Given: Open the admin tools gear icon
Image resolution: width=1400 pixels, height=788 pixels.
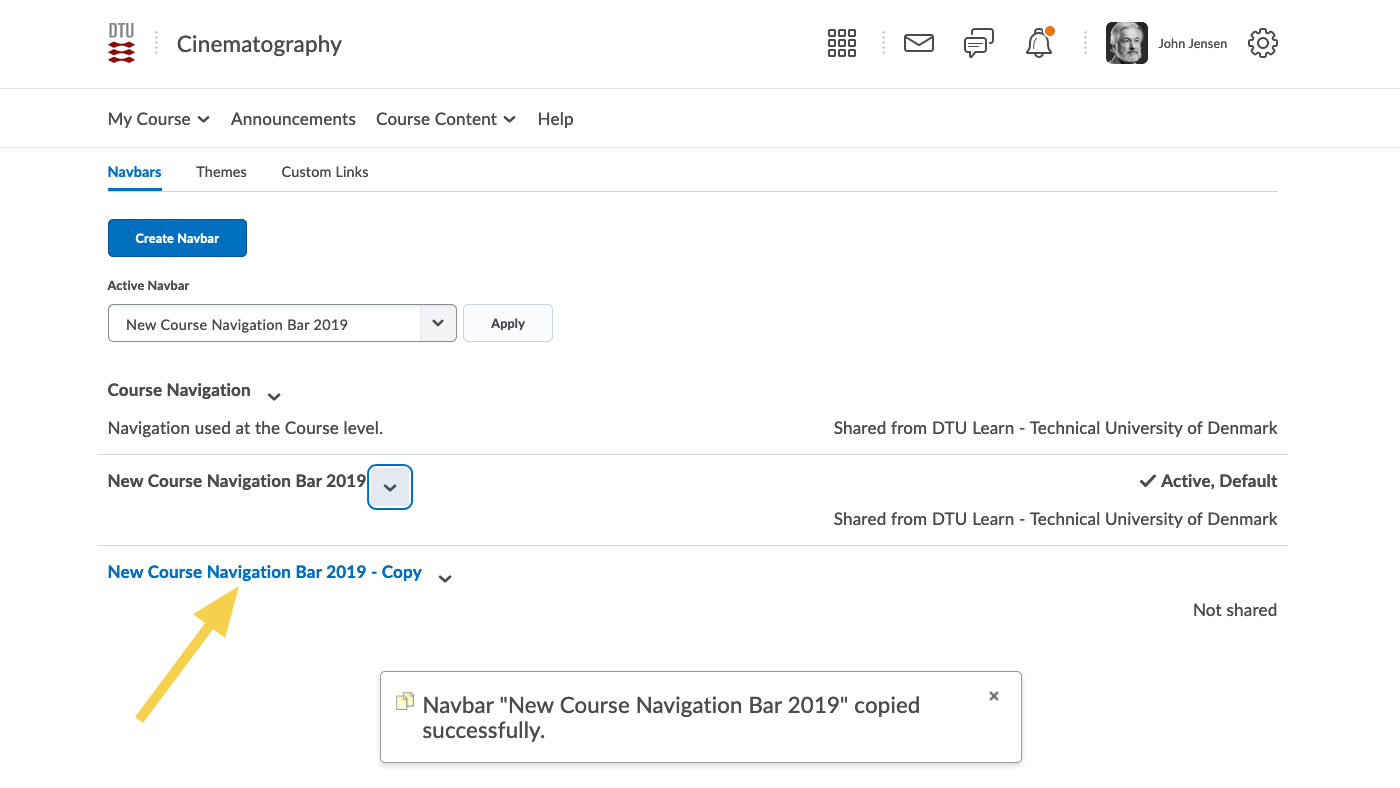Looking at the screenshot, I should point(1263,43).
